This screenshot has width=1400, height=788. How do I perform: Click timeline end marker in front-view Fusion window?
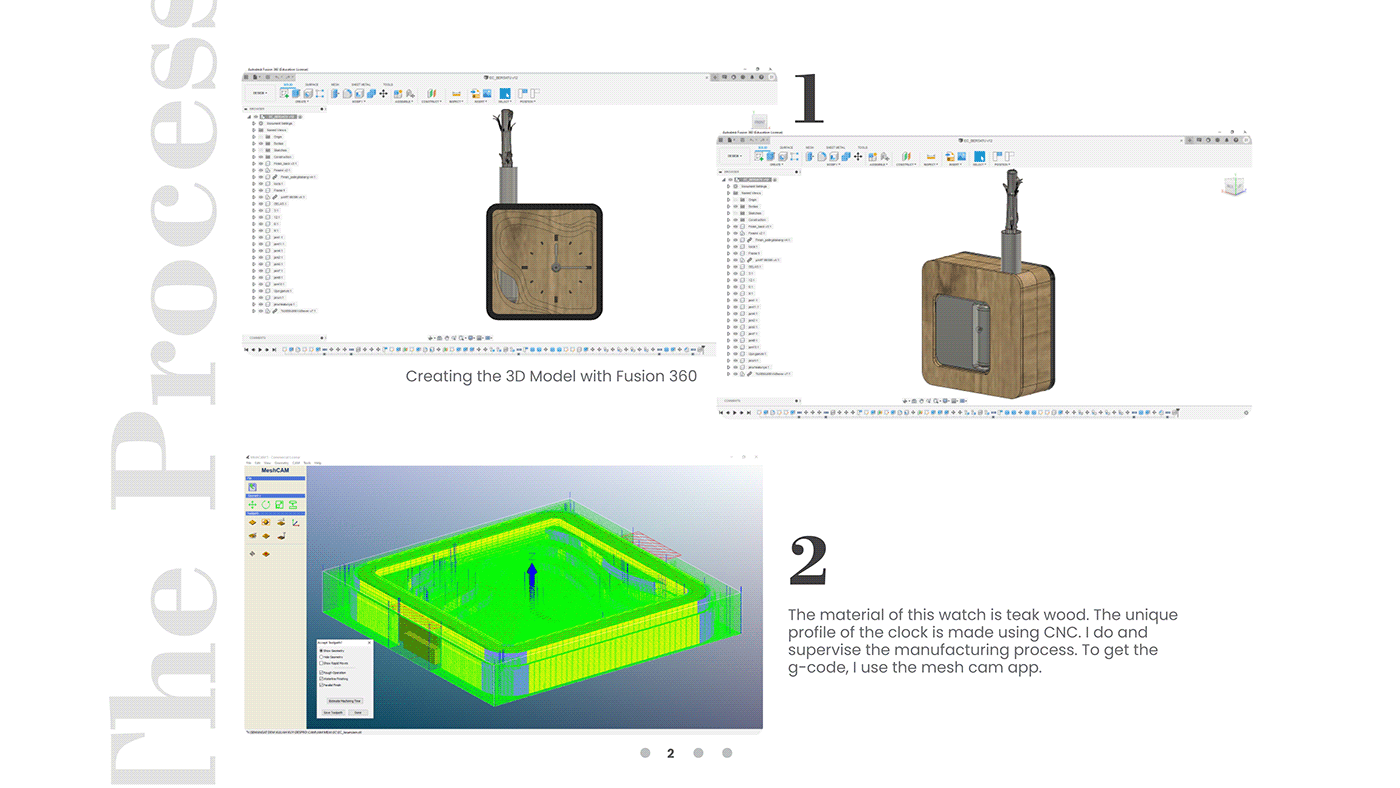701,349
